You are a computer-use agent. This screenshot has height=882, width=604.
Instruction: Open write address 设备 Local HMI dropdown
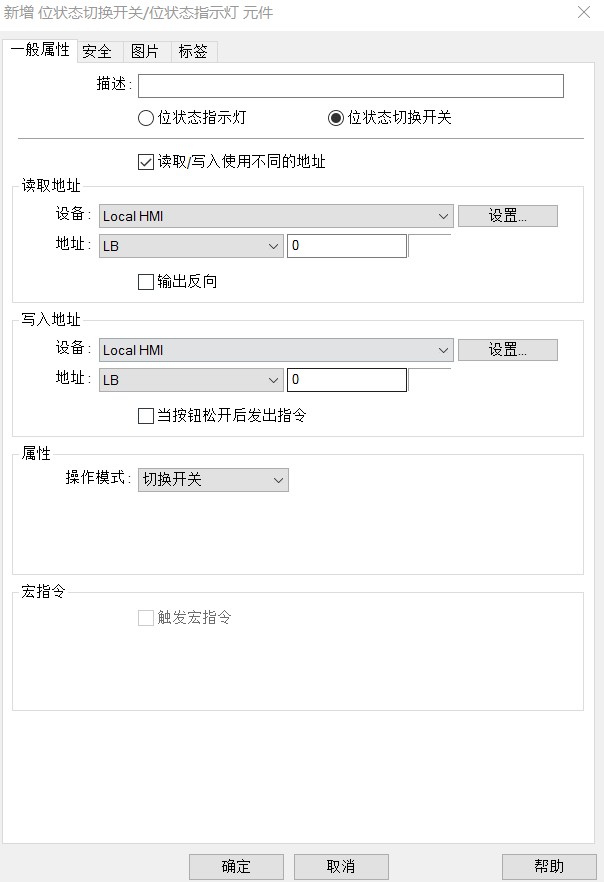pos(276,350)
